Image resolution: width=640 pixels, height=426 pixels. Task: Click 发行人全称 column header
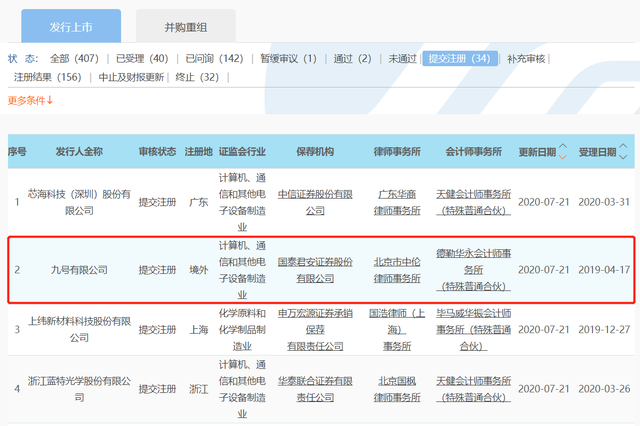pos(79,152)
